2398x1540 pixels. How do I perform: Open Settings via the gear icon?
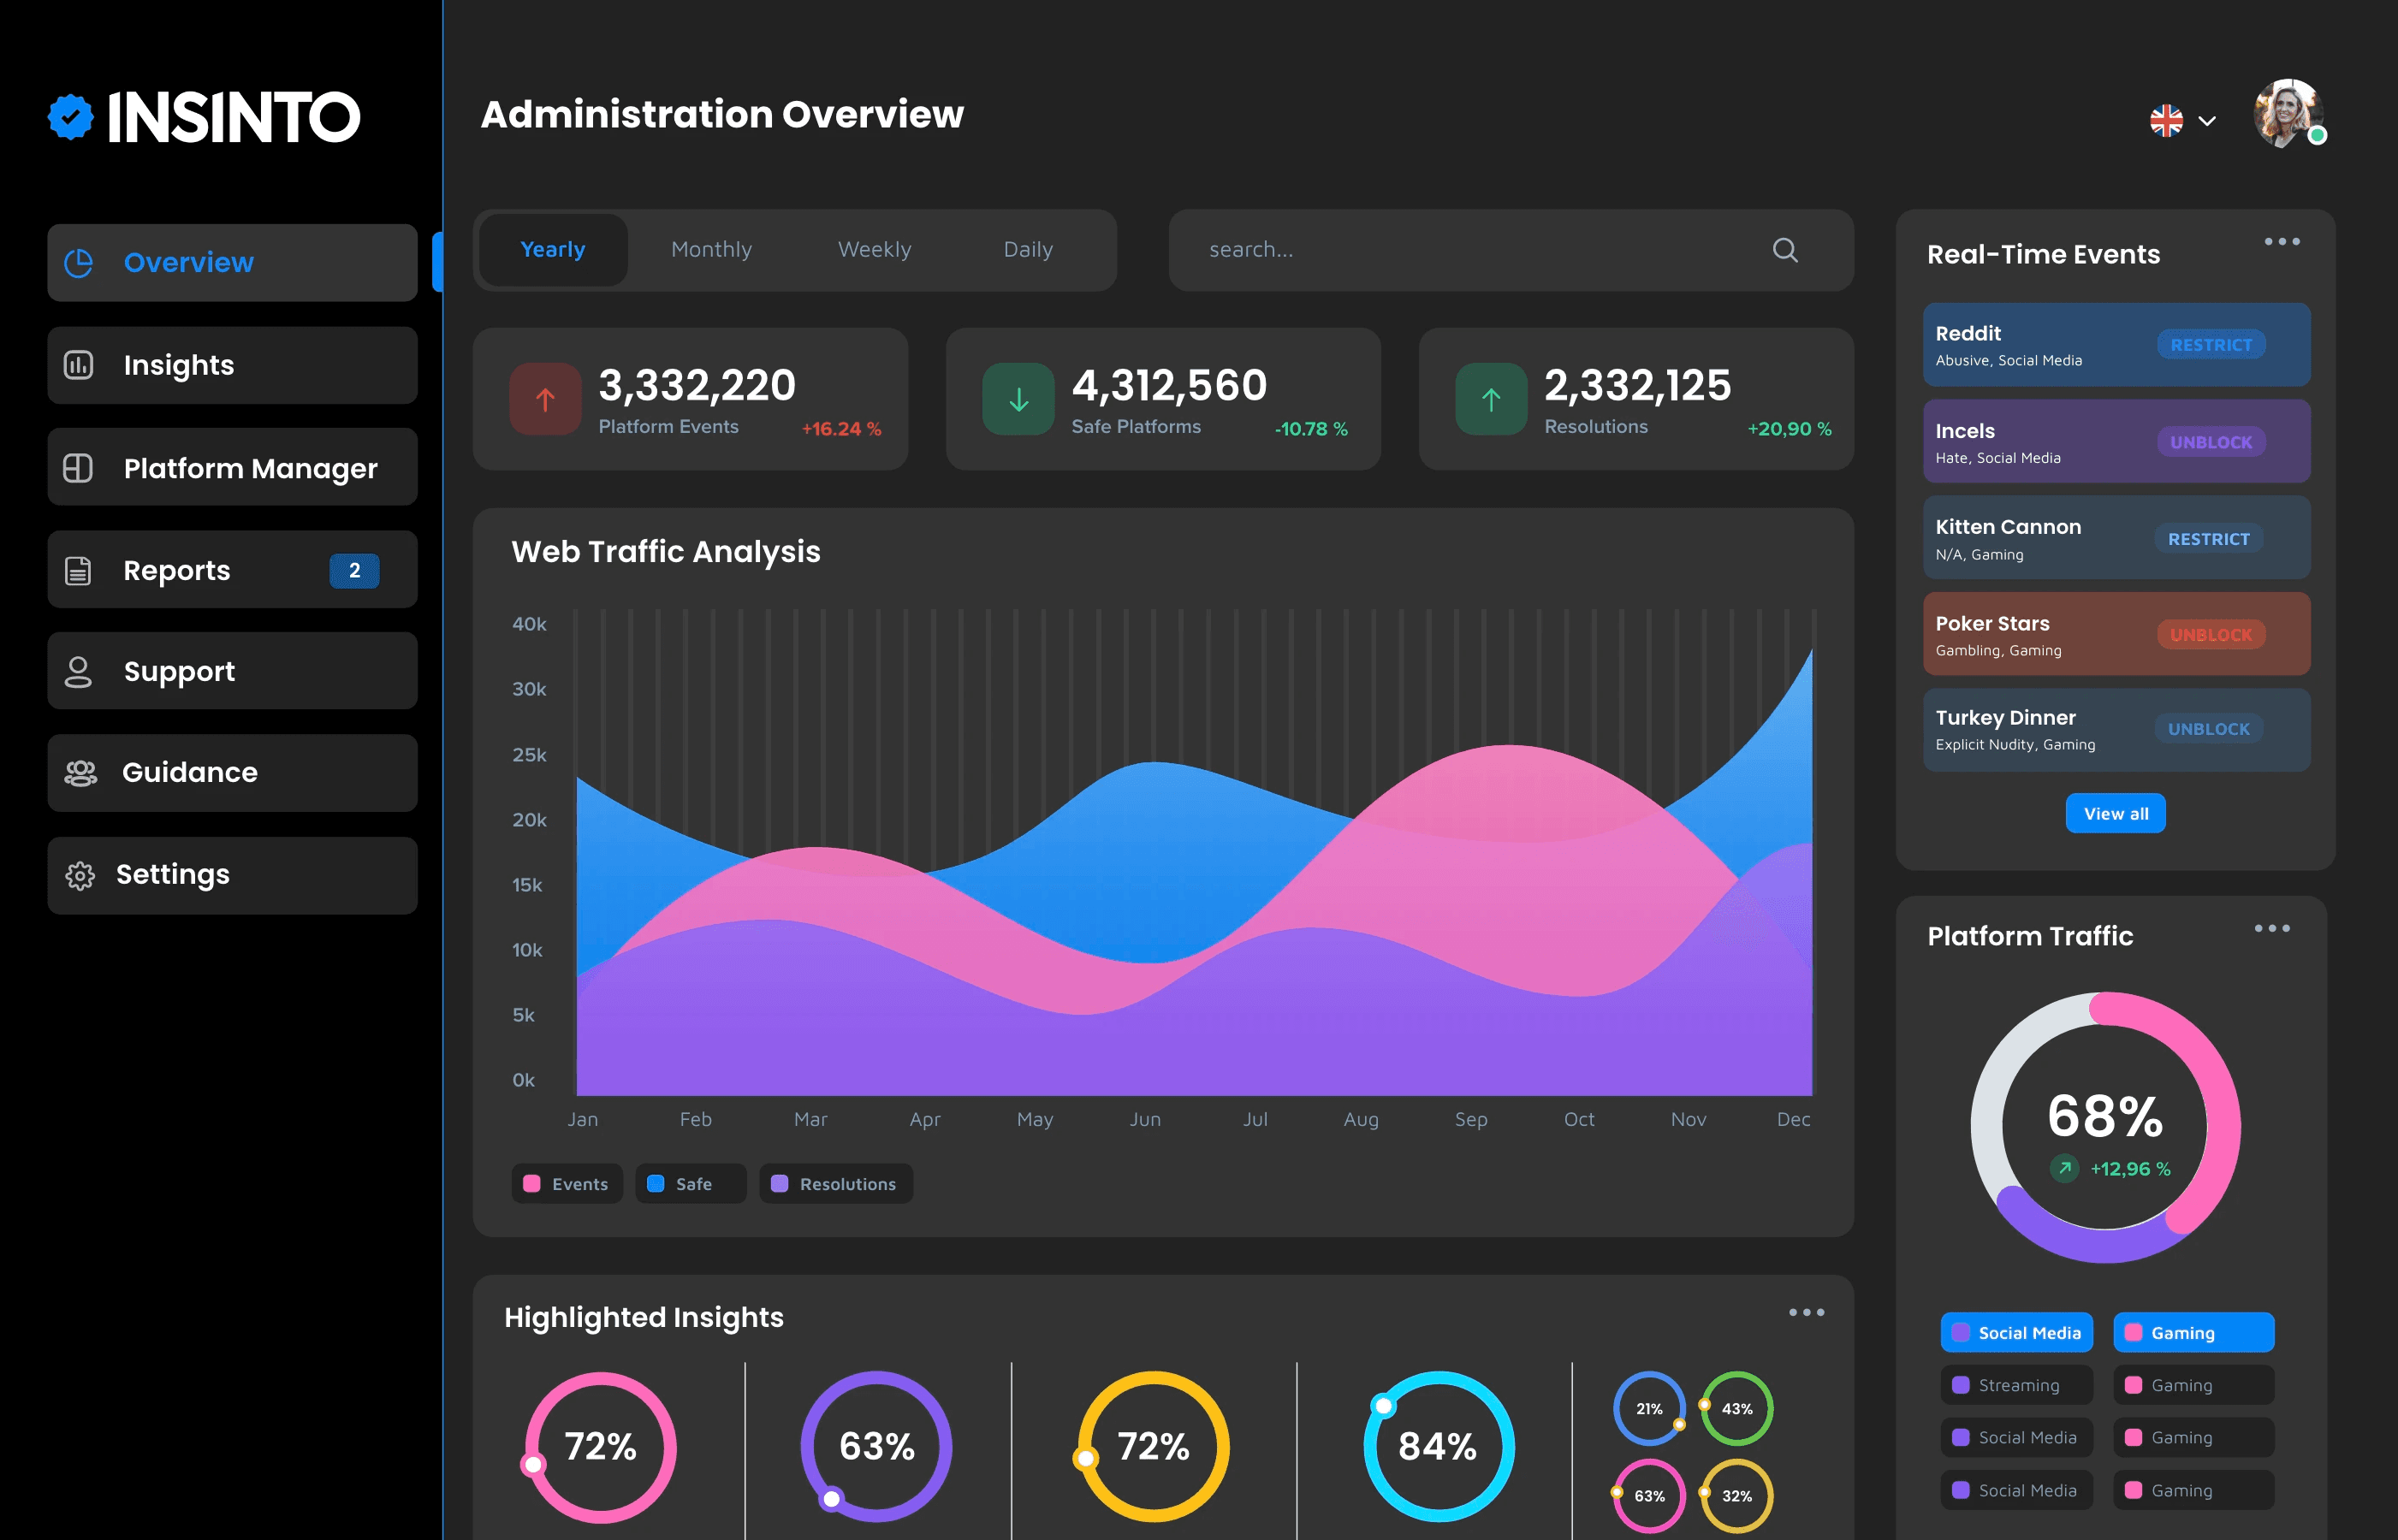click(80, 875)
